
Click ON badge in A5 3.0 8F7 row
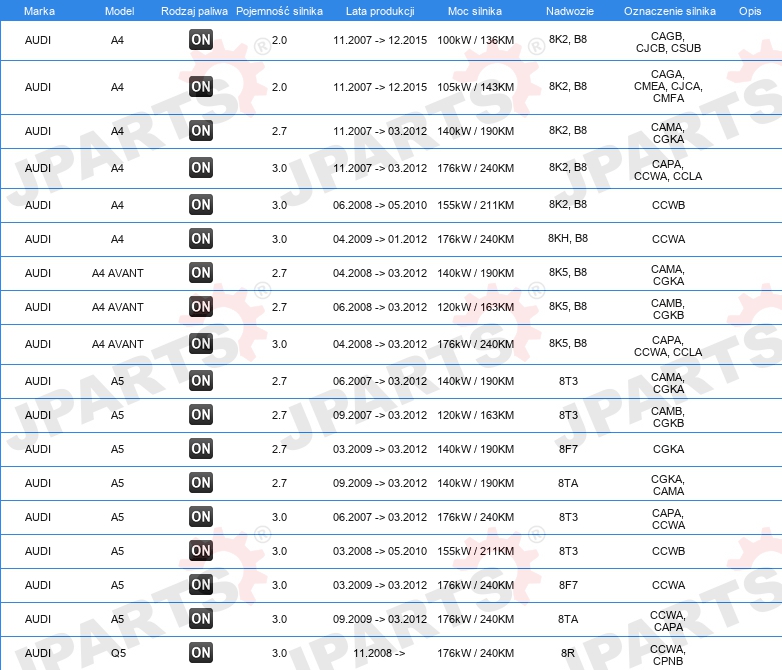coord(201,585)
